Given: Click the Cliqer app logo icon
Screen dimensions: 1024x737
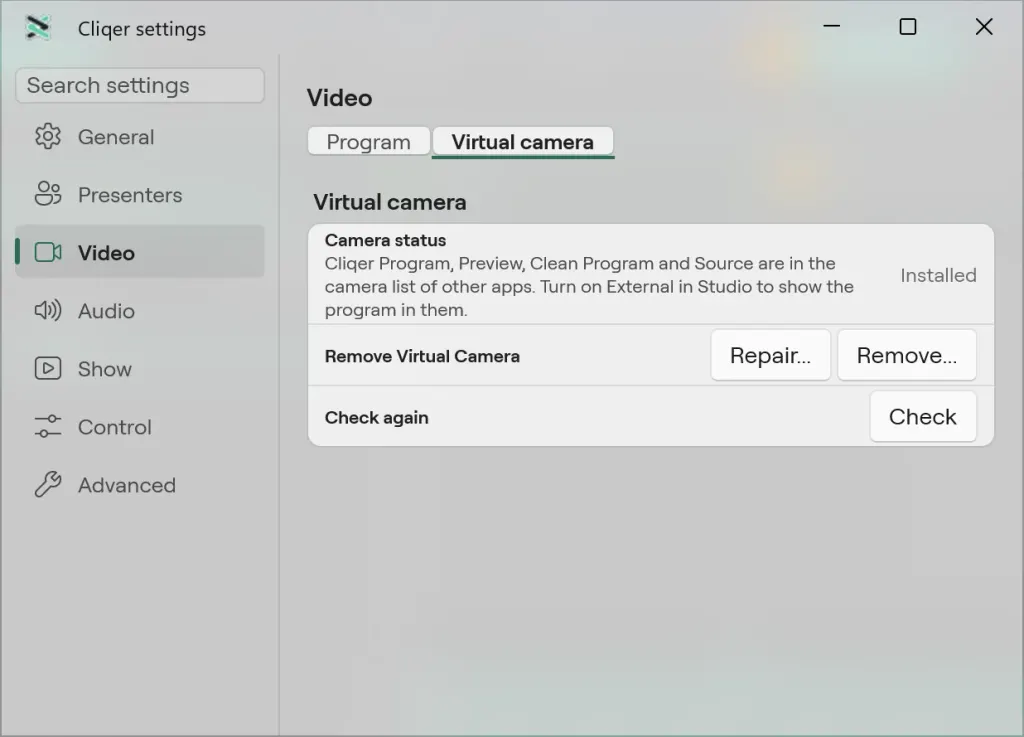Looking at the screenshot, I should [x=38, y=27].
